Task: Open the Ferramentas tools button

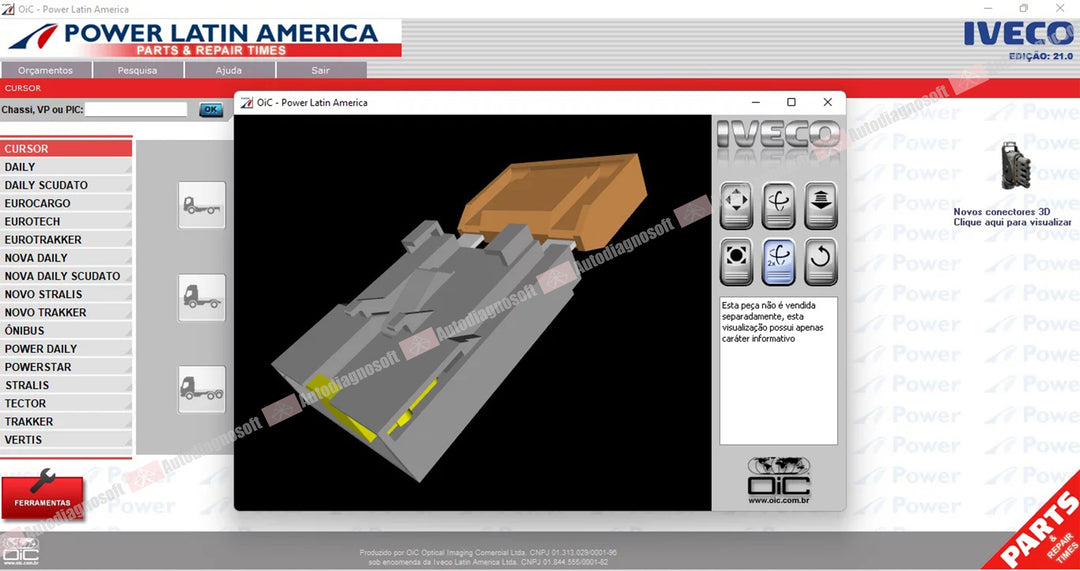Action: (43, 493)
